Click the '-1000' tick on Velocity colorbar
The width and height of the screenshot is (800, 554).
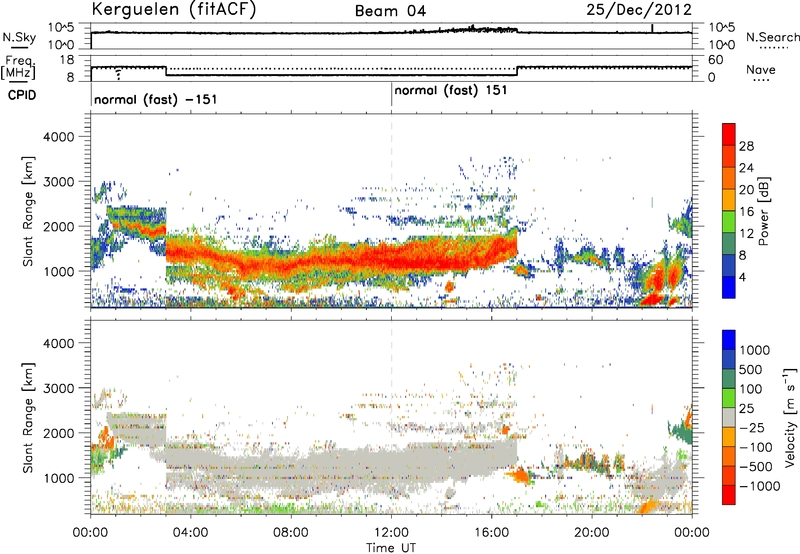[759, 486]
